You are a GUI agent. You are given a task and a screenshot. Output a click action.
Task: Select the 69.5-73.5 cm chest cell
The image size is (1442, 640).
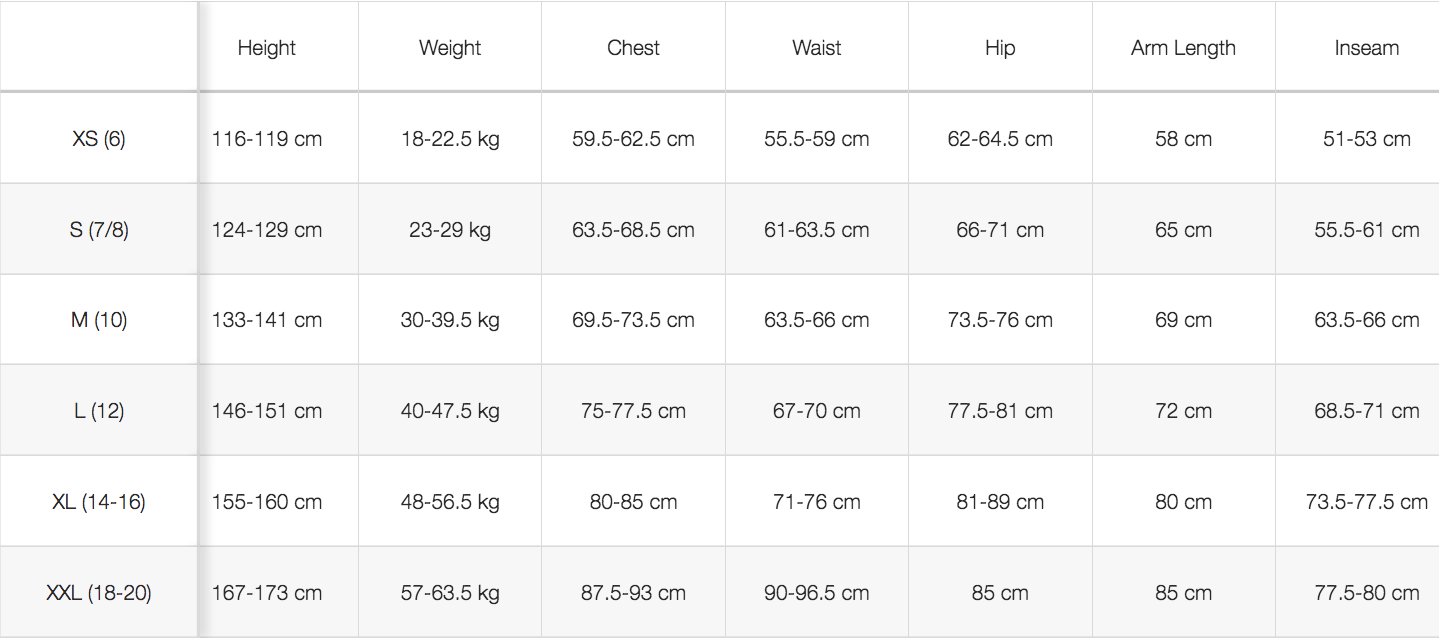pos(633,321)
